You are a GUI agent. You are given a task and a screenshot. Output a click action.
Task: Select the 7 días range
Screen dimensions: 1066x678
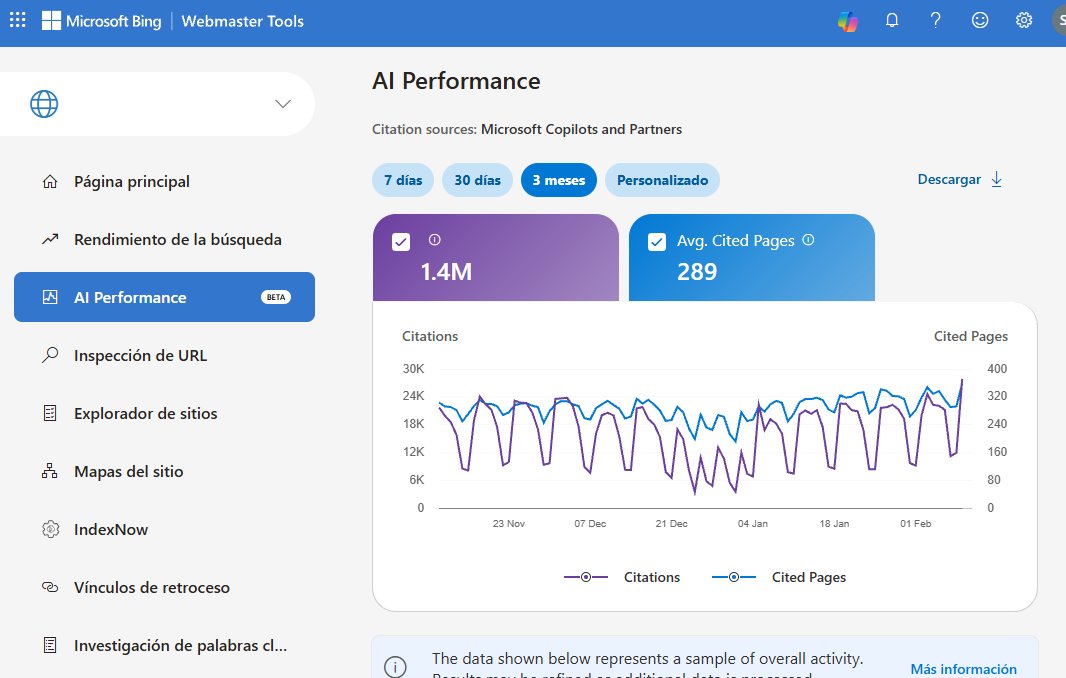click(x=403, y=180)
